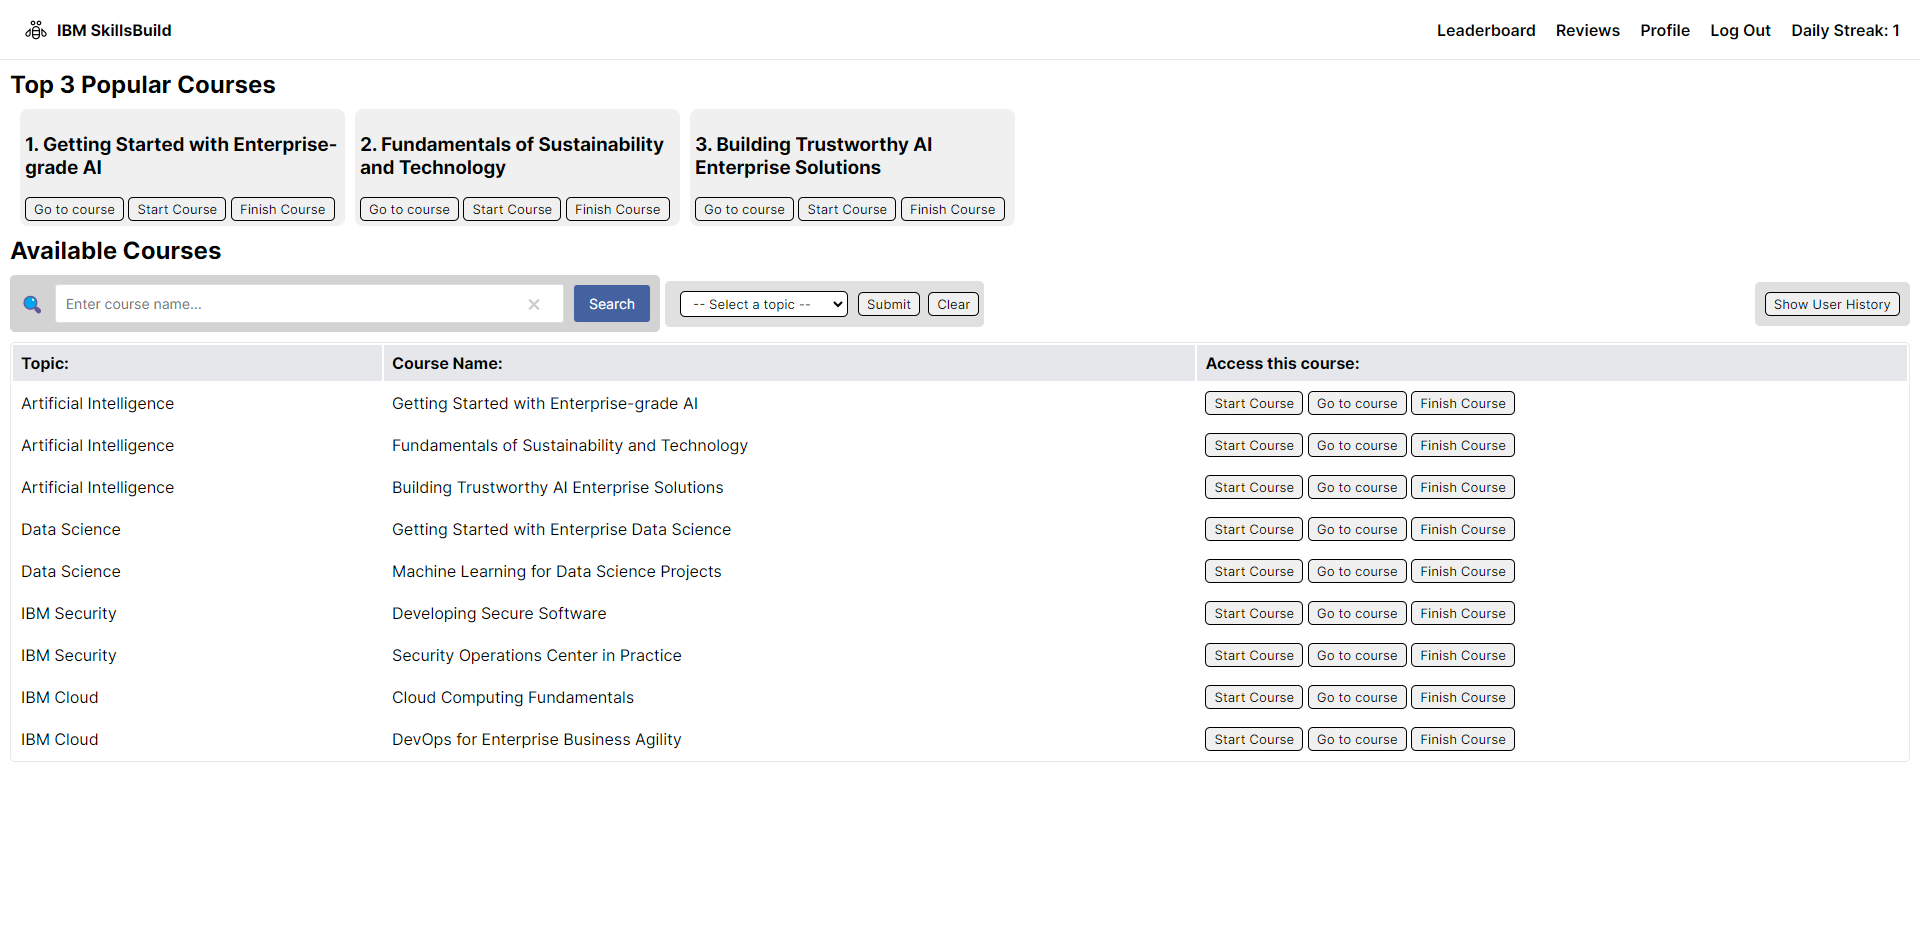Click the Top 3 Popular Courses heading
1920x945 pixels.
click(x=143, y=85)
